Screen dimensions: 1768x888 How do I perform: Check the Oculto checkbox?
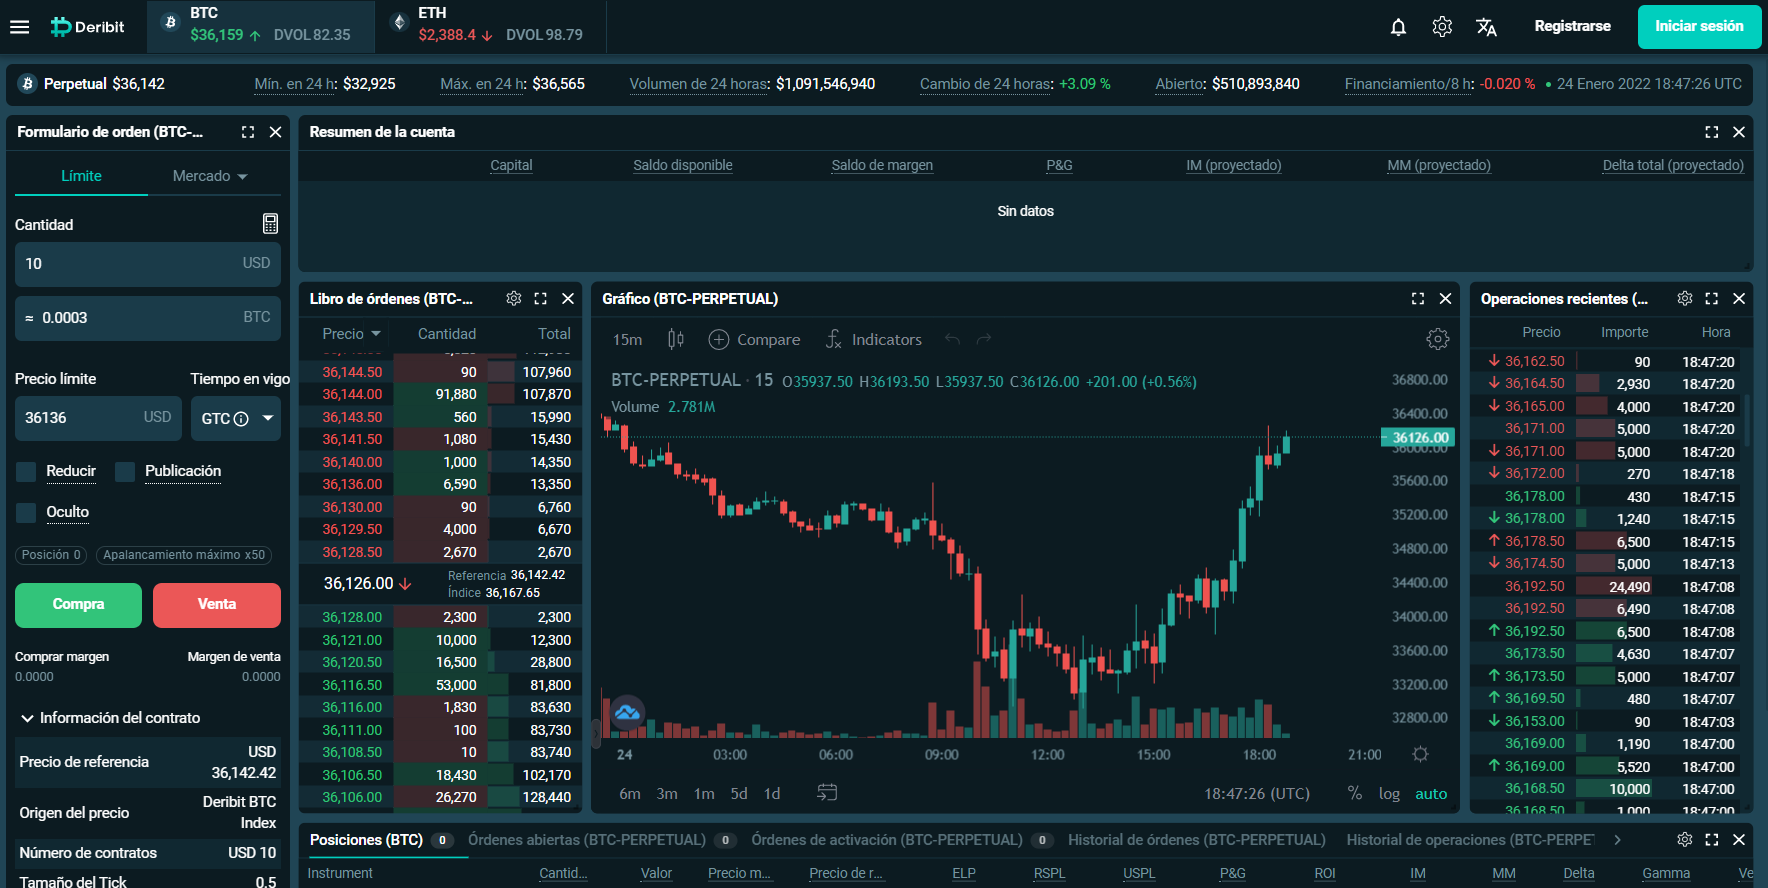coord(27,513)
